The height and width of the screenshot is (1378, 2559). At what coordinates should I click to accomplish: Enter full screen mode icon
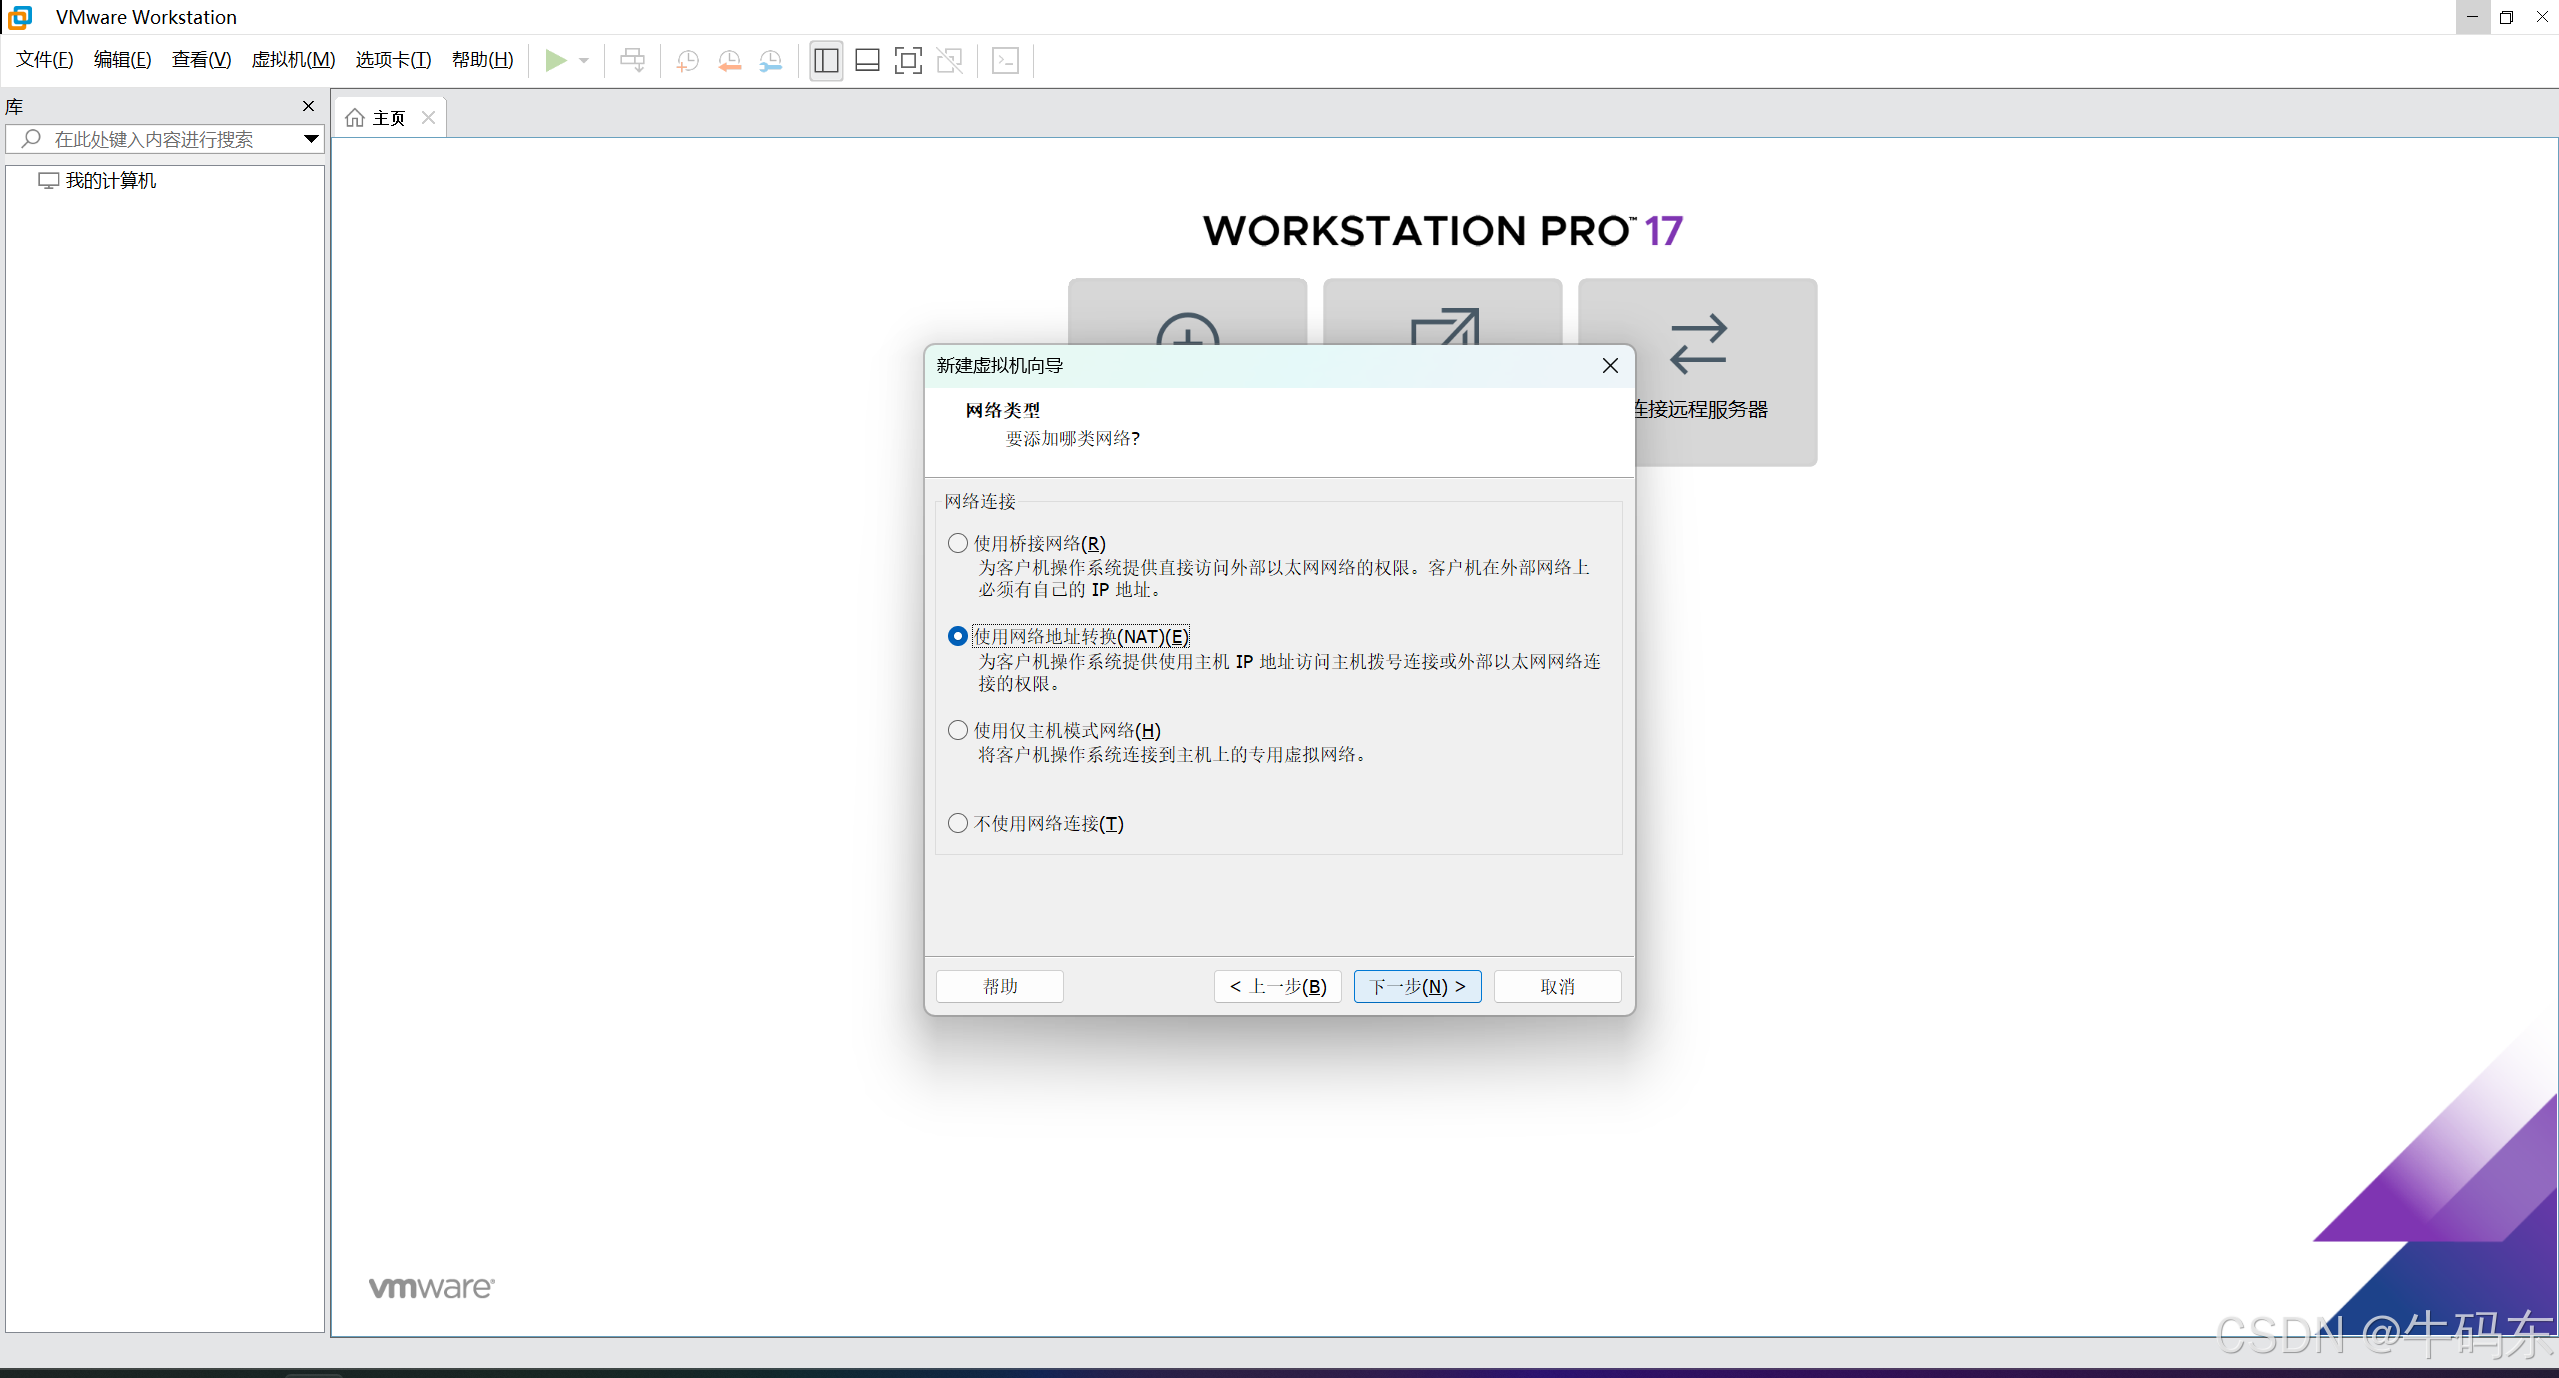click(908, 61)
